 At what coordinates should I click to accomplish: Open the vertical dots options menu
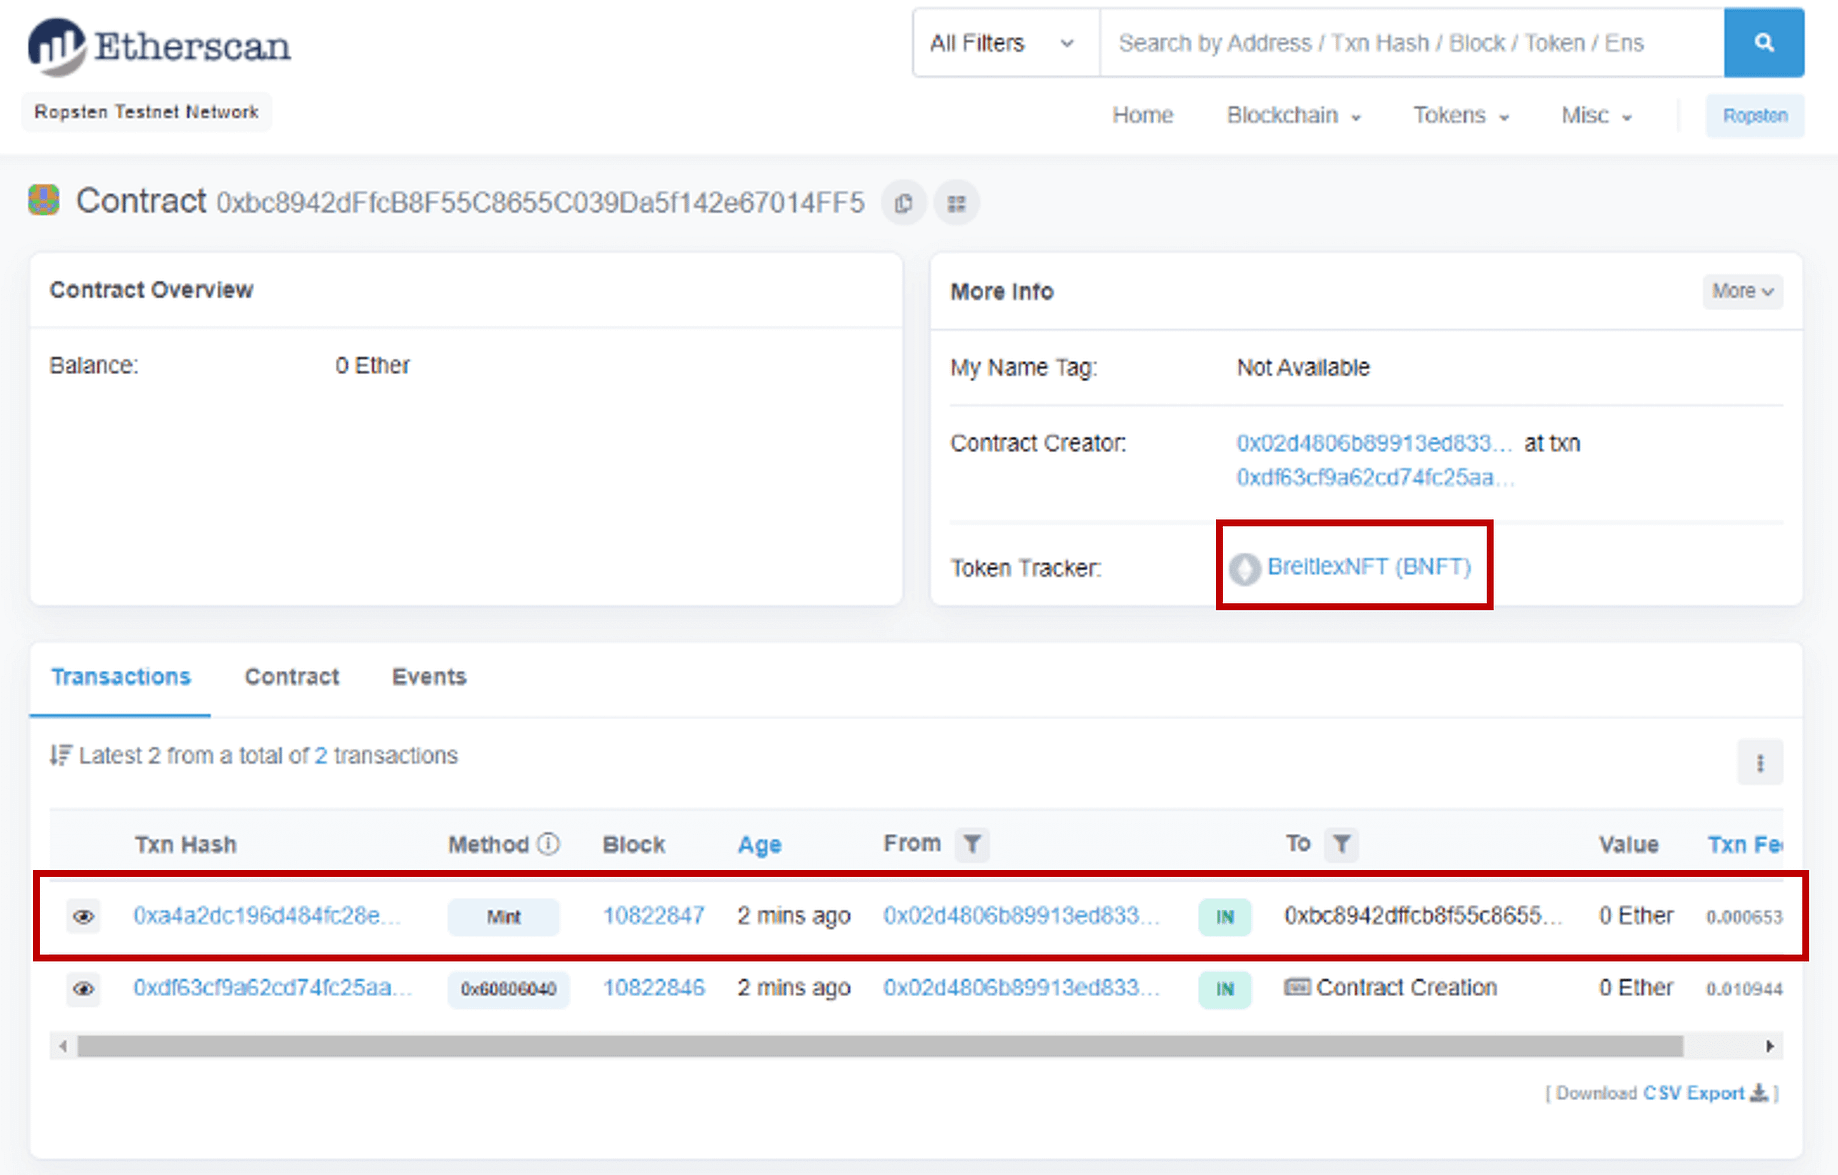click(x=1760, y=764)
